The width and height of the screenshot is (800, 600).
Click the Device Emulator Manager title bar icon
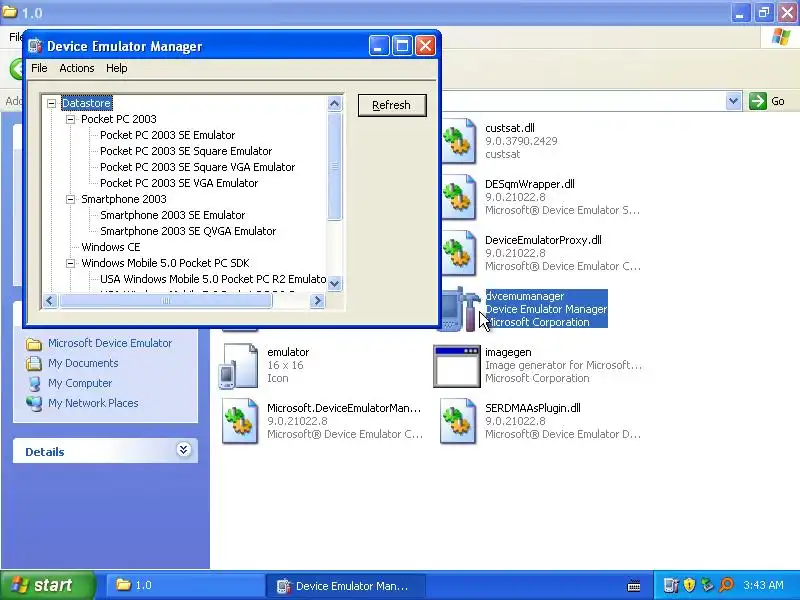35,46
